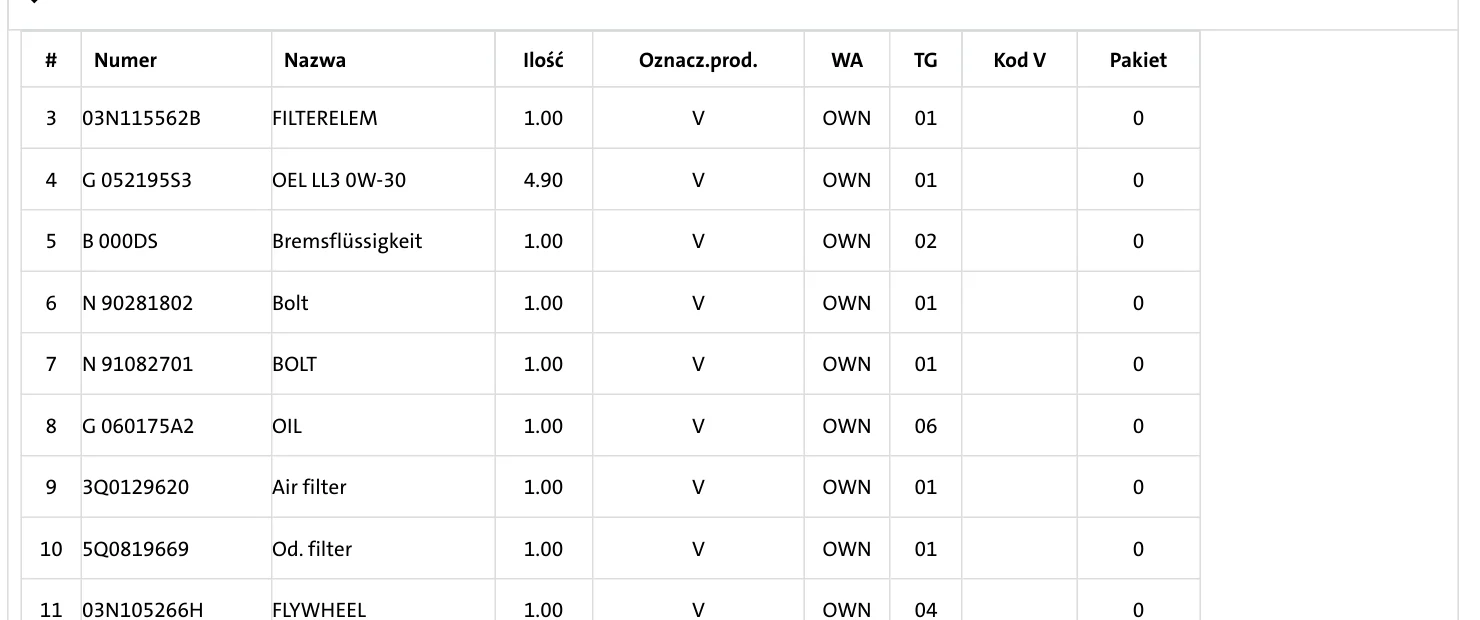Click the Pakiet column header
The width and height of the screenshot is (1480, 620).
[x=1138, y=60]
